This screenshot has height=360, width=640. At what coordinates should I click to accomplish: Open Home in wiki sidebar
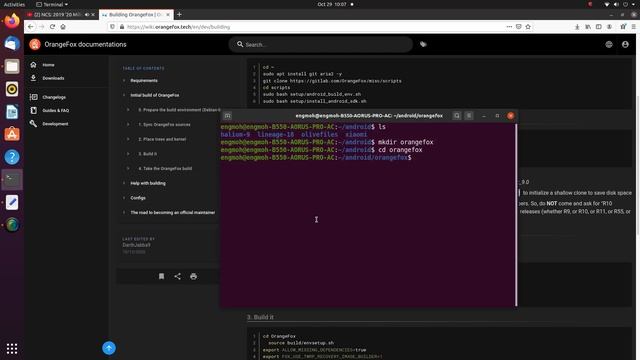[48, 65]
